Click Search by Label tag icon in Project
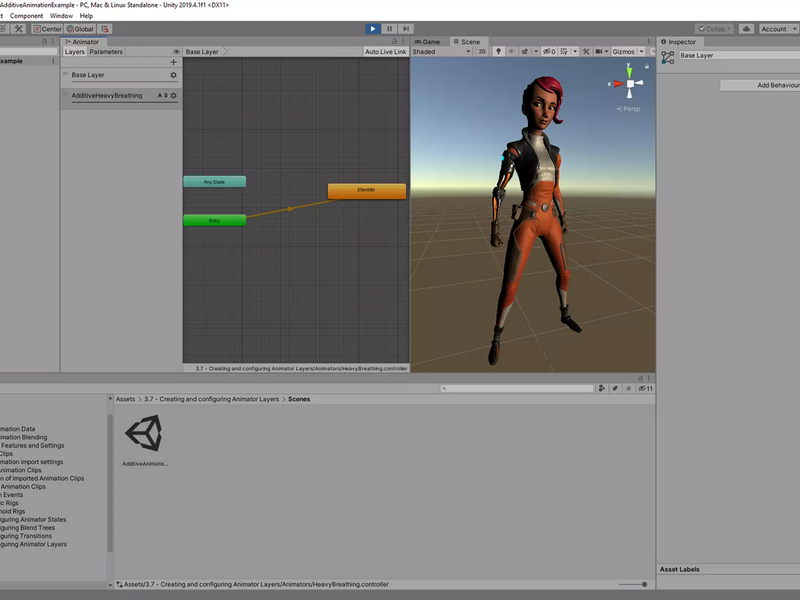800x600 pixels. click(615, 389)
